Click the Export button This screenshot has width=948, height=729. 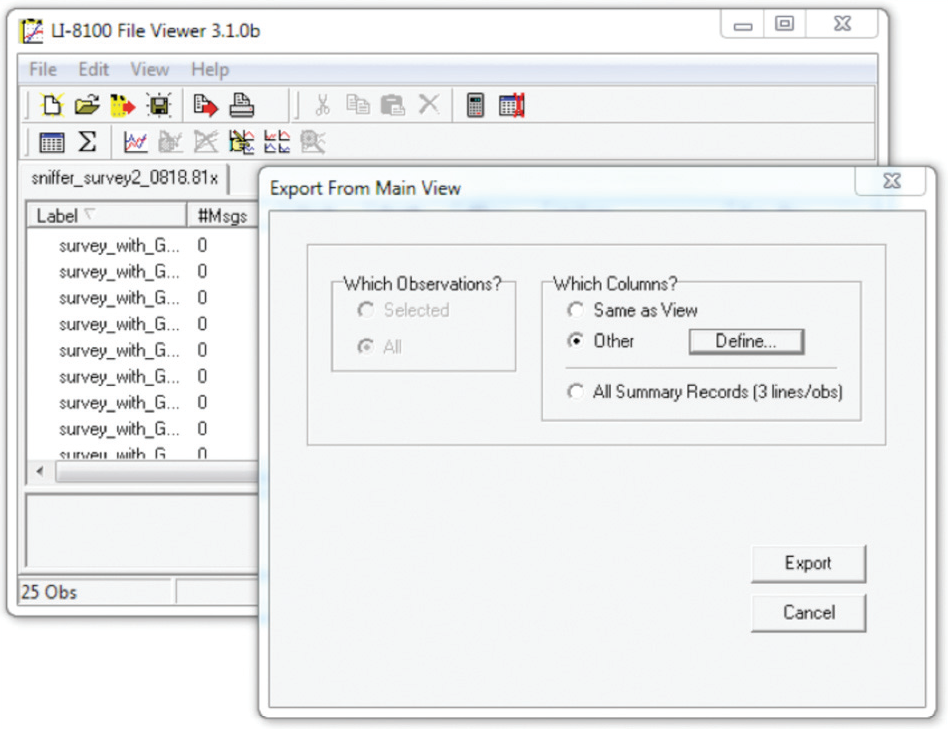pyautogui.click(x=808, y=563)
